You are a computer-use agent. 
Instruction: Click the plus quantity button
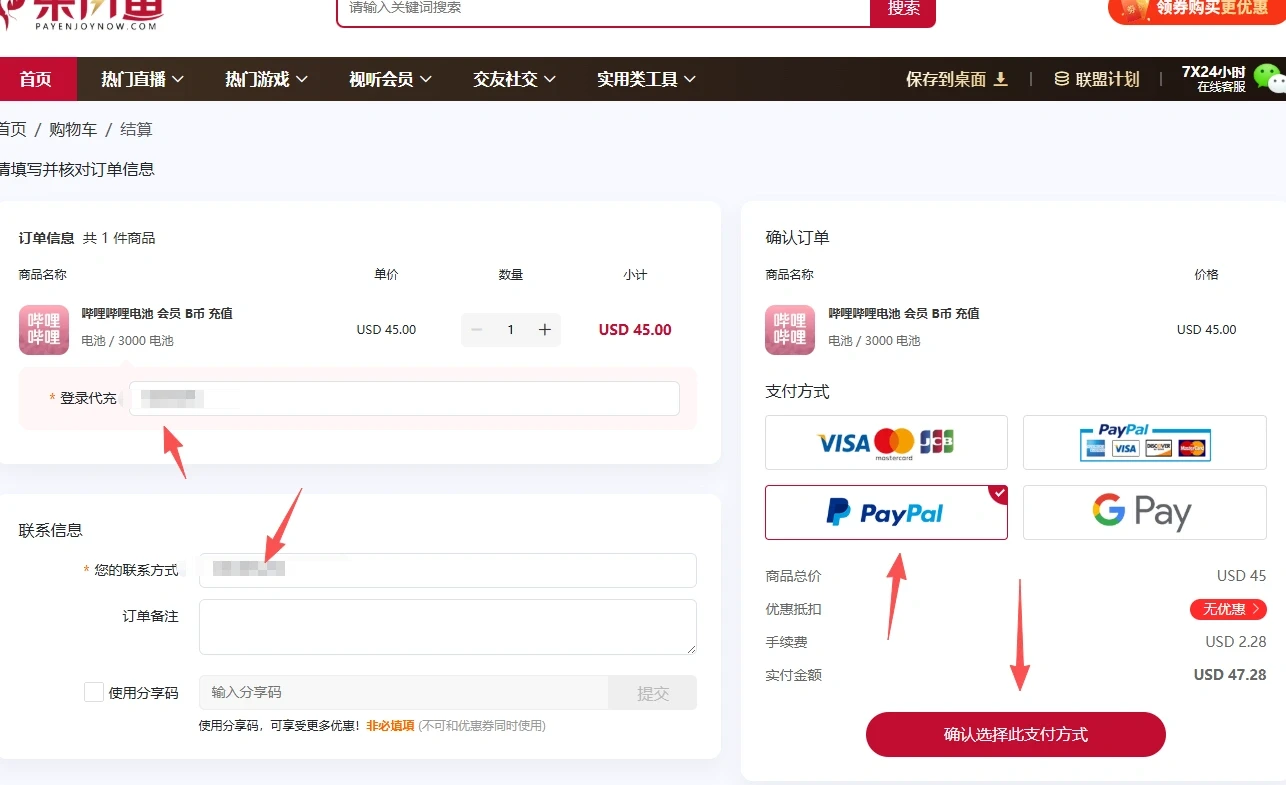click(x=545, y=330)
